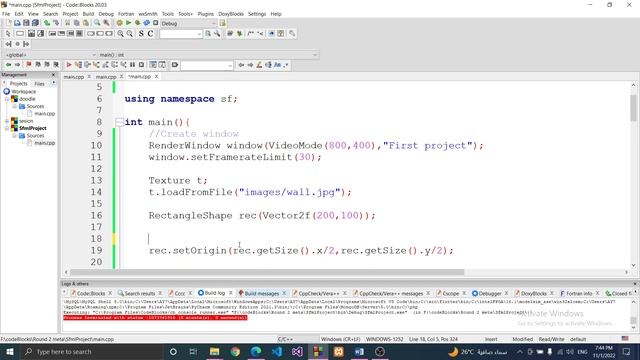Open the debugger toolbar combo box

pos(207,65)
